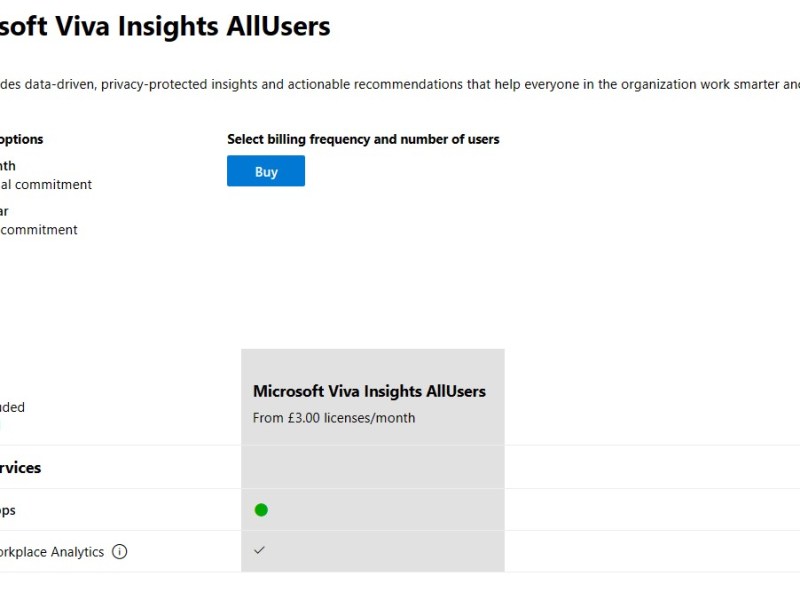Click the Included label above the table
This screenshot has height=600, width=800.
13,407
